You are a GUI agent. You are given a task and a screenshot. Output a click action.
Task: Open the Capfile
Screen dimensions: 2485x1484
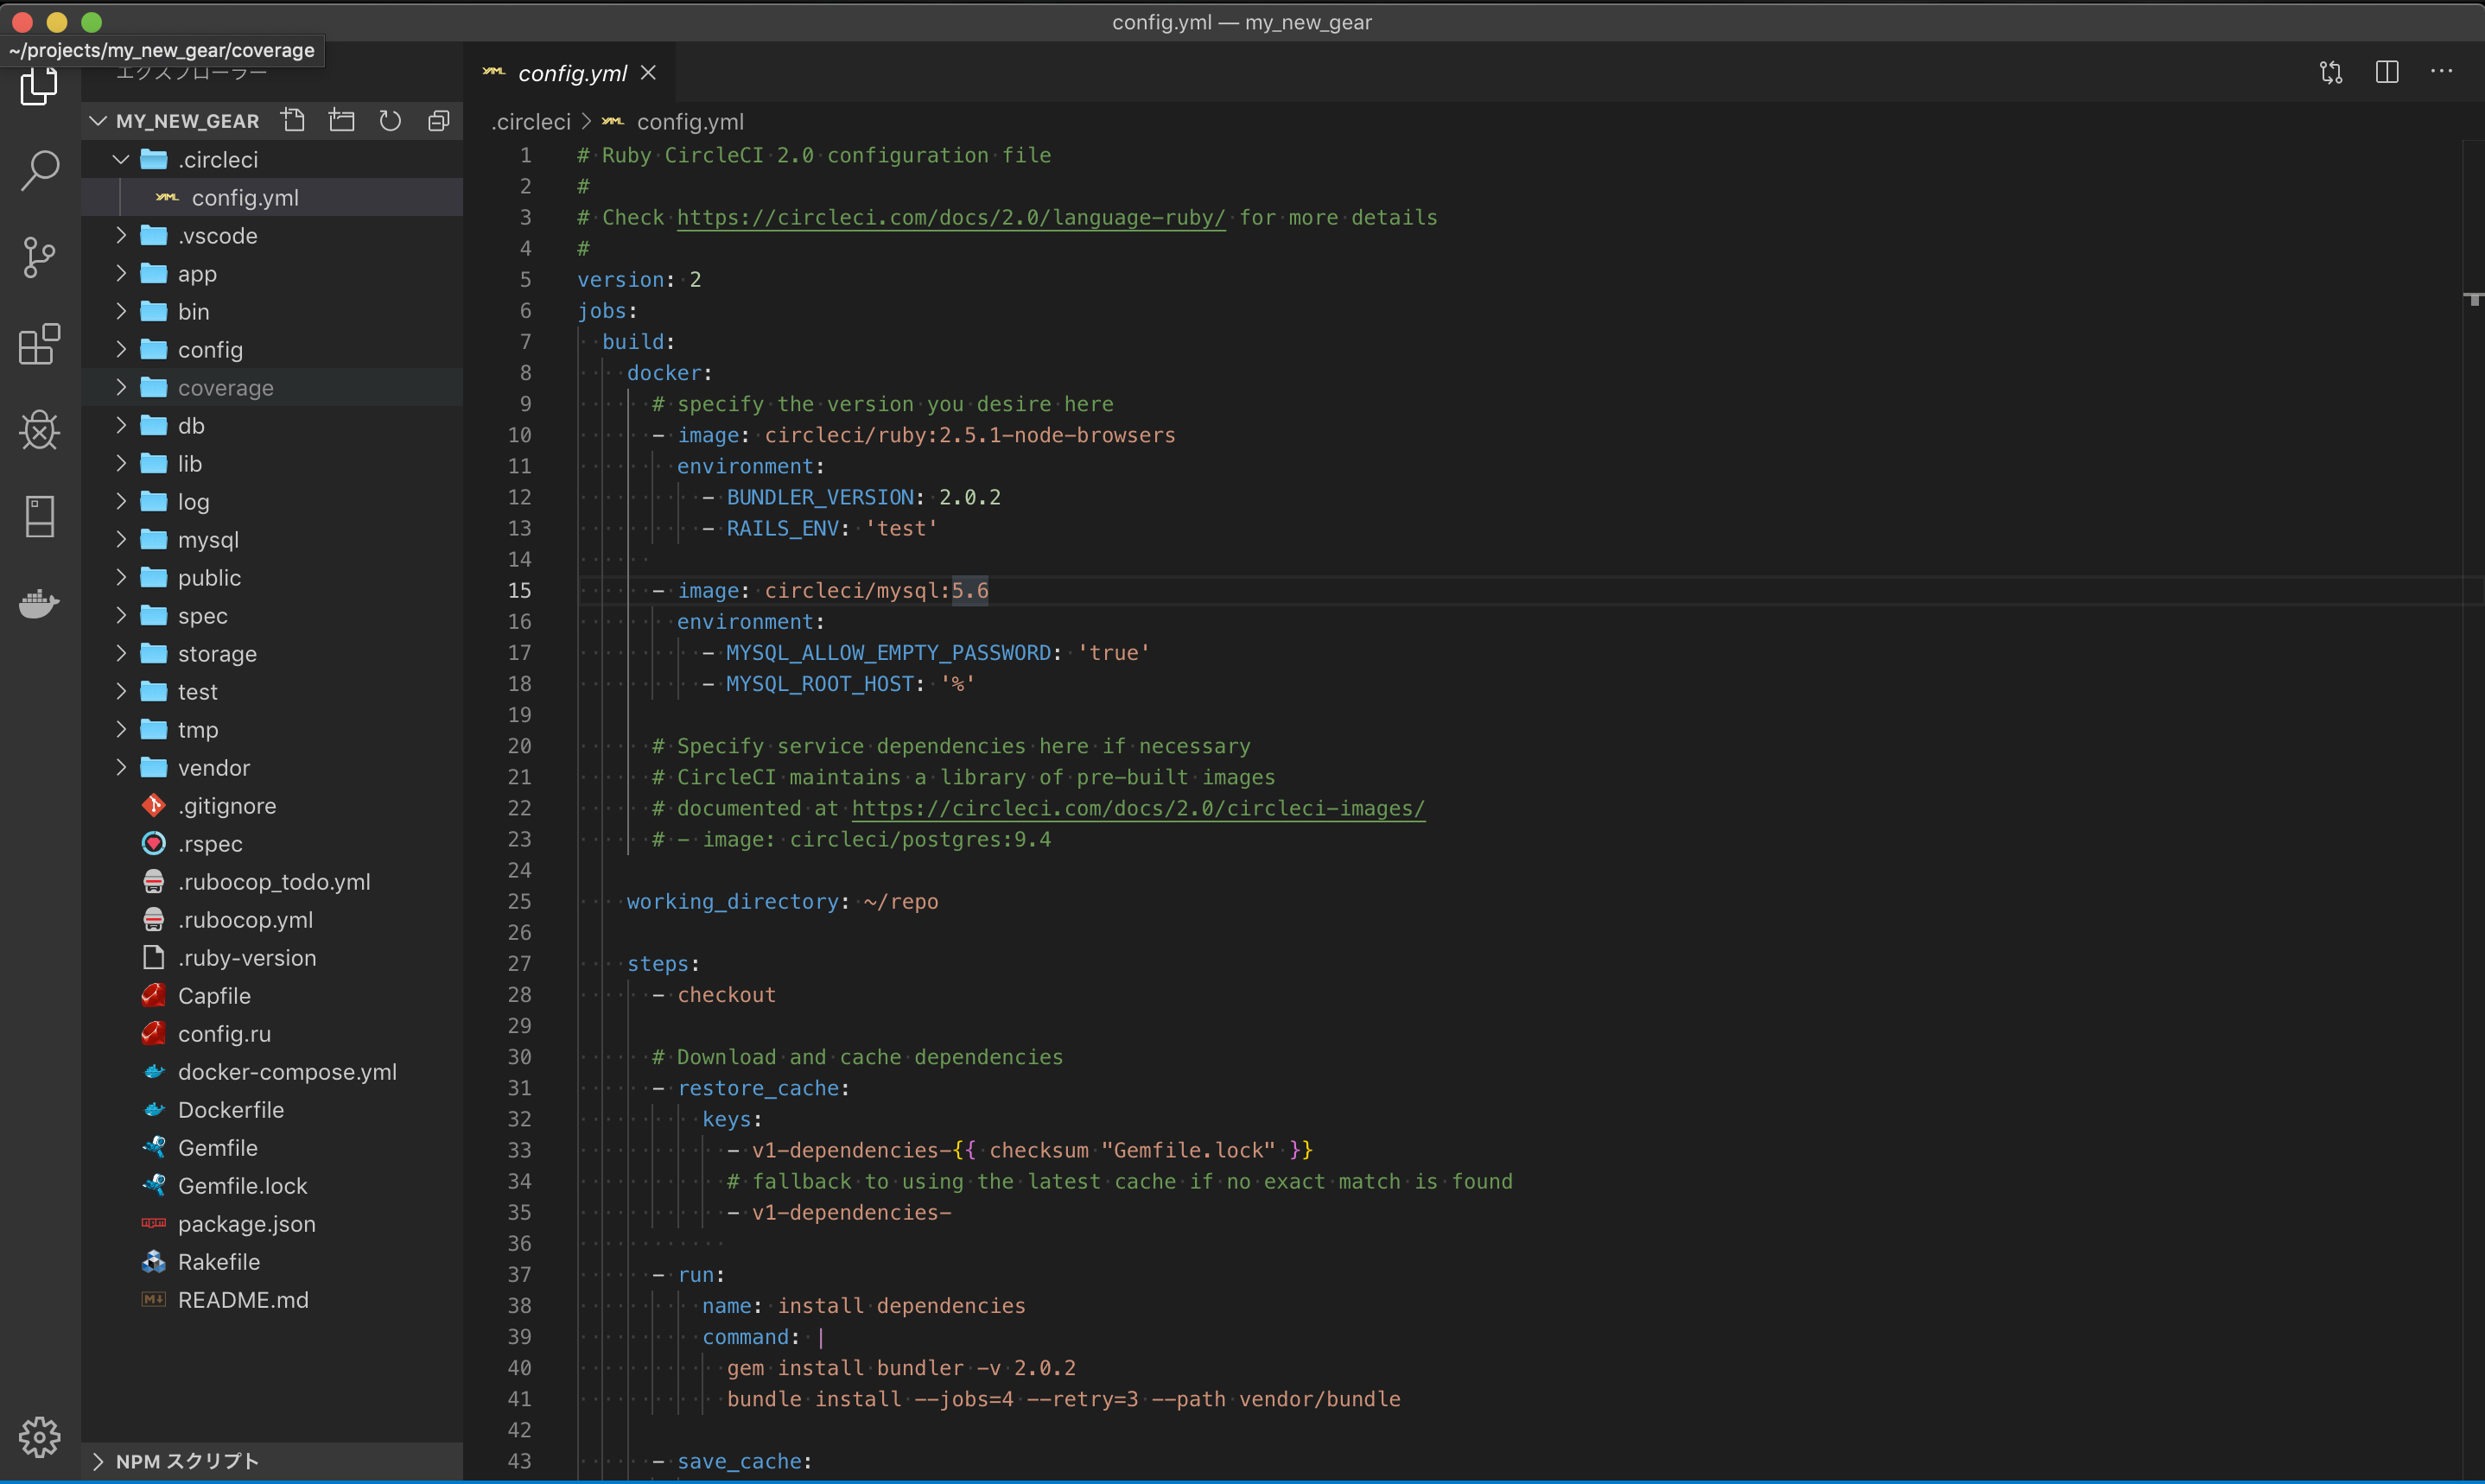(x=272, y=996)
